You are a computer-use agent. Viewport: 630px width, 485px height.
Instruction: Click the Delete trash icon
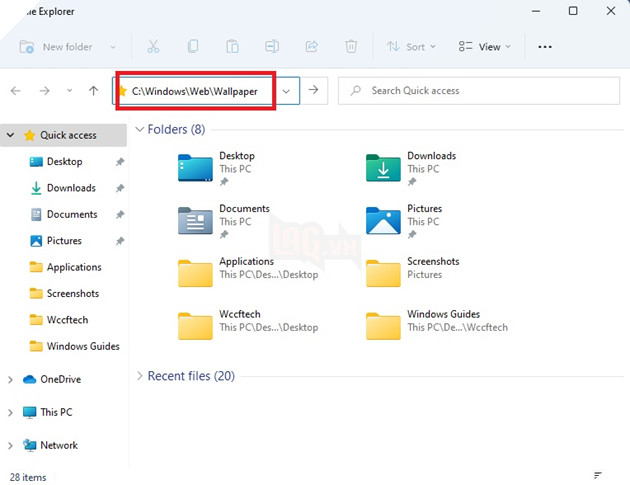[x=351, y=47]
